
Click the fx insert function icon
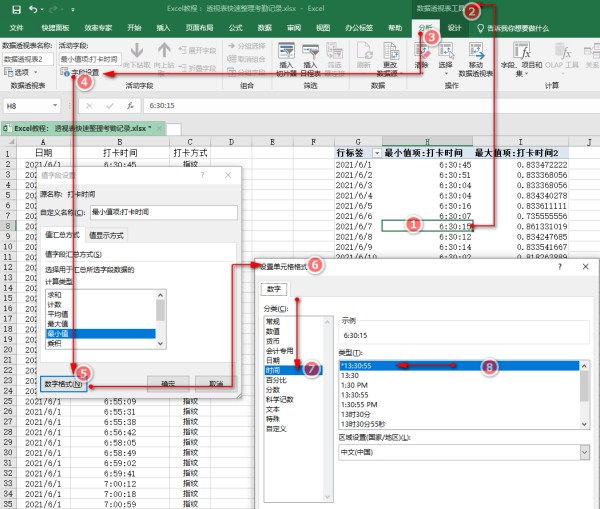130,106
